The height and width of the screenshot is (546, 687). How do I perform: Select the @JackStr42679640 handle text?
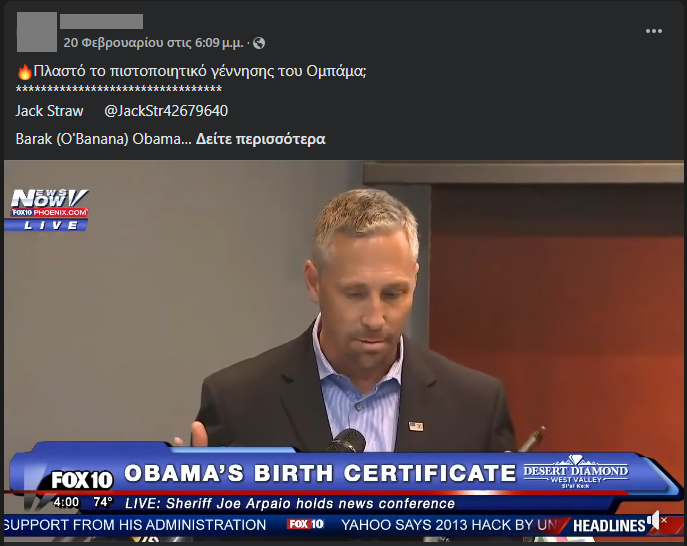pos(166,111)
